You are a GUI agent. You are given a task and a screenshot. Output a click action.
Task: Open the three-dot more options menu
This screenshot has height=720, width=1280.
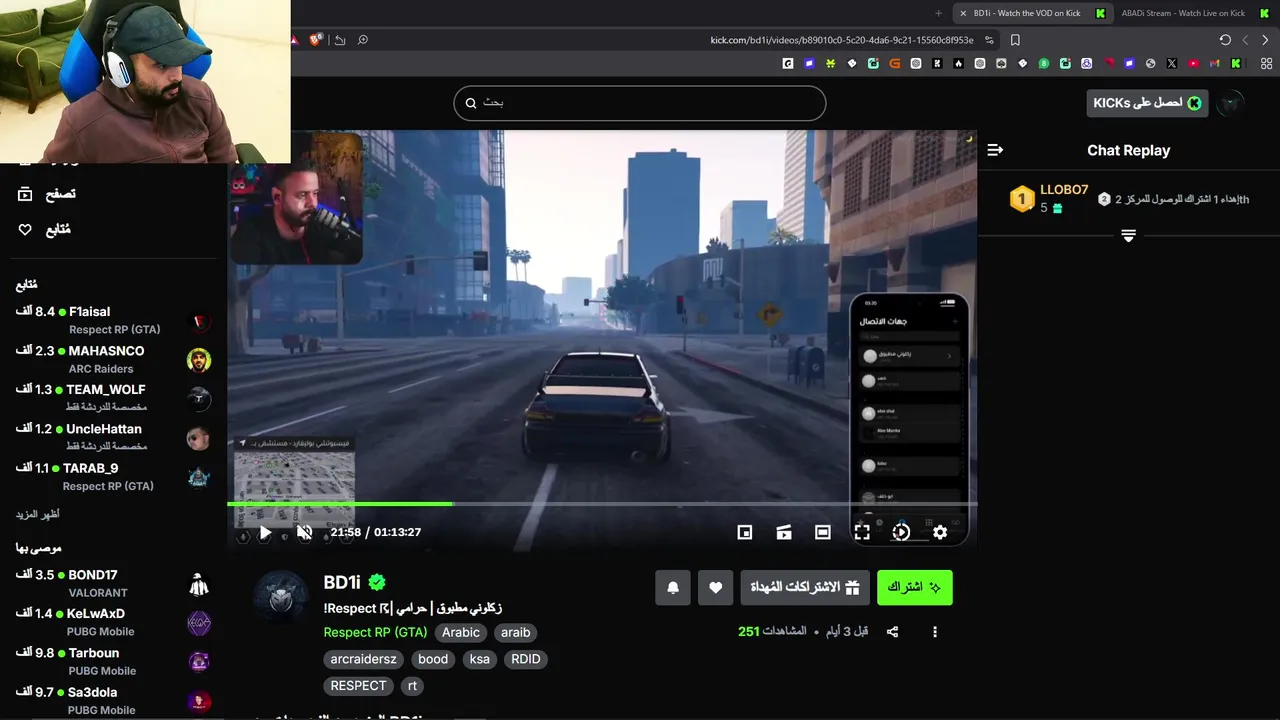click(x=935, y=632)
